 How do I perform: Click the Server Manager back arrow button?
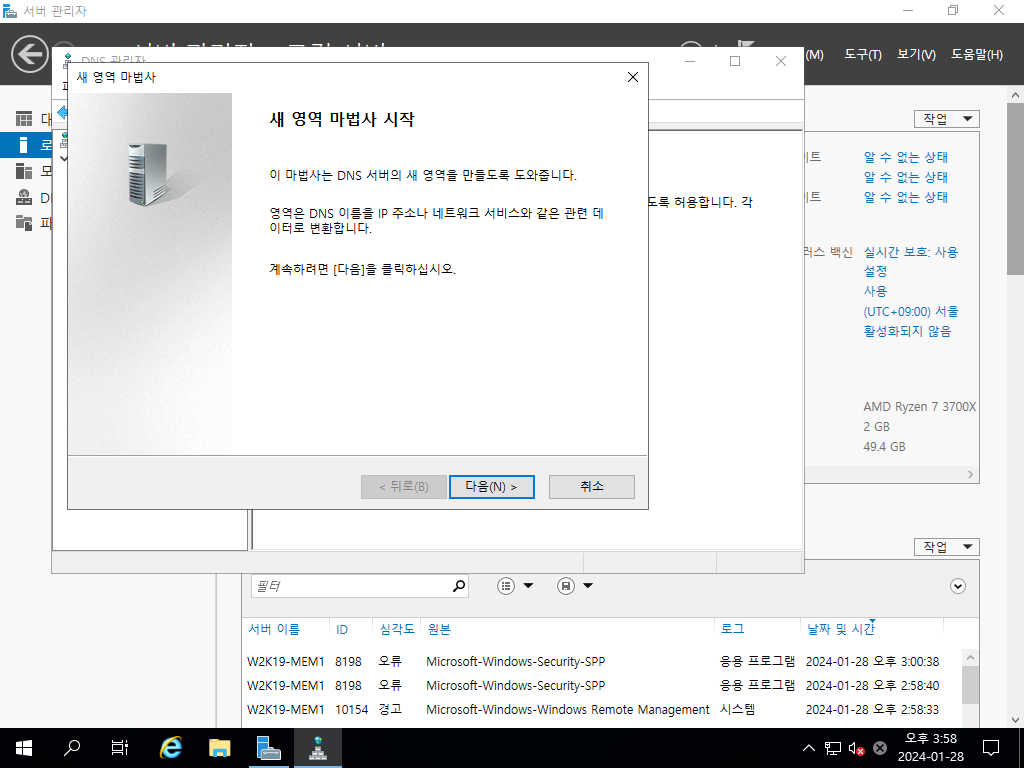pyautogui.click(x=29, y=54)
